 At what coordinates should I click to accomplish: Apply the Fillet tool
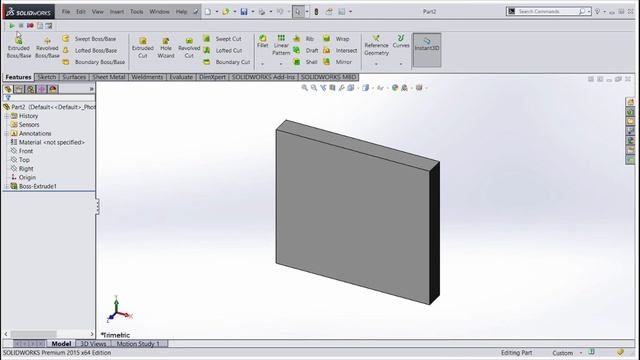pos(262,42)
